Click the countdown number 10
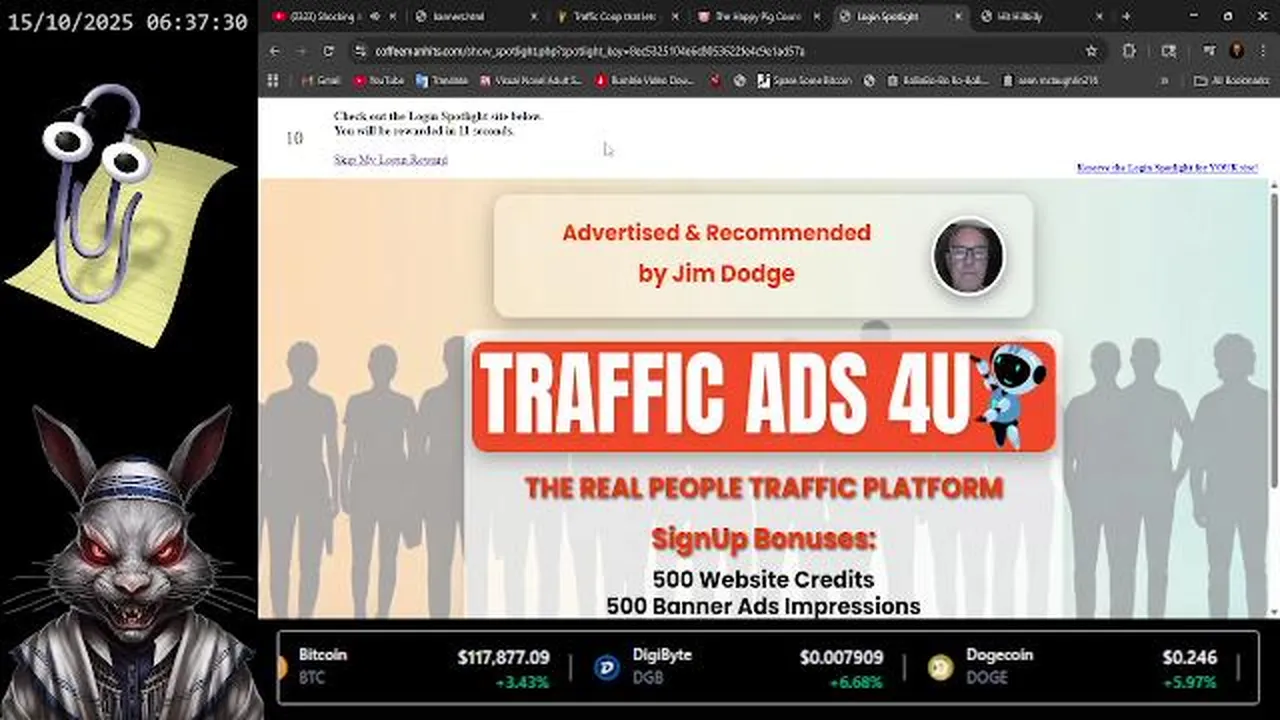The image size is (1280, 720). (x=294, y=138)
